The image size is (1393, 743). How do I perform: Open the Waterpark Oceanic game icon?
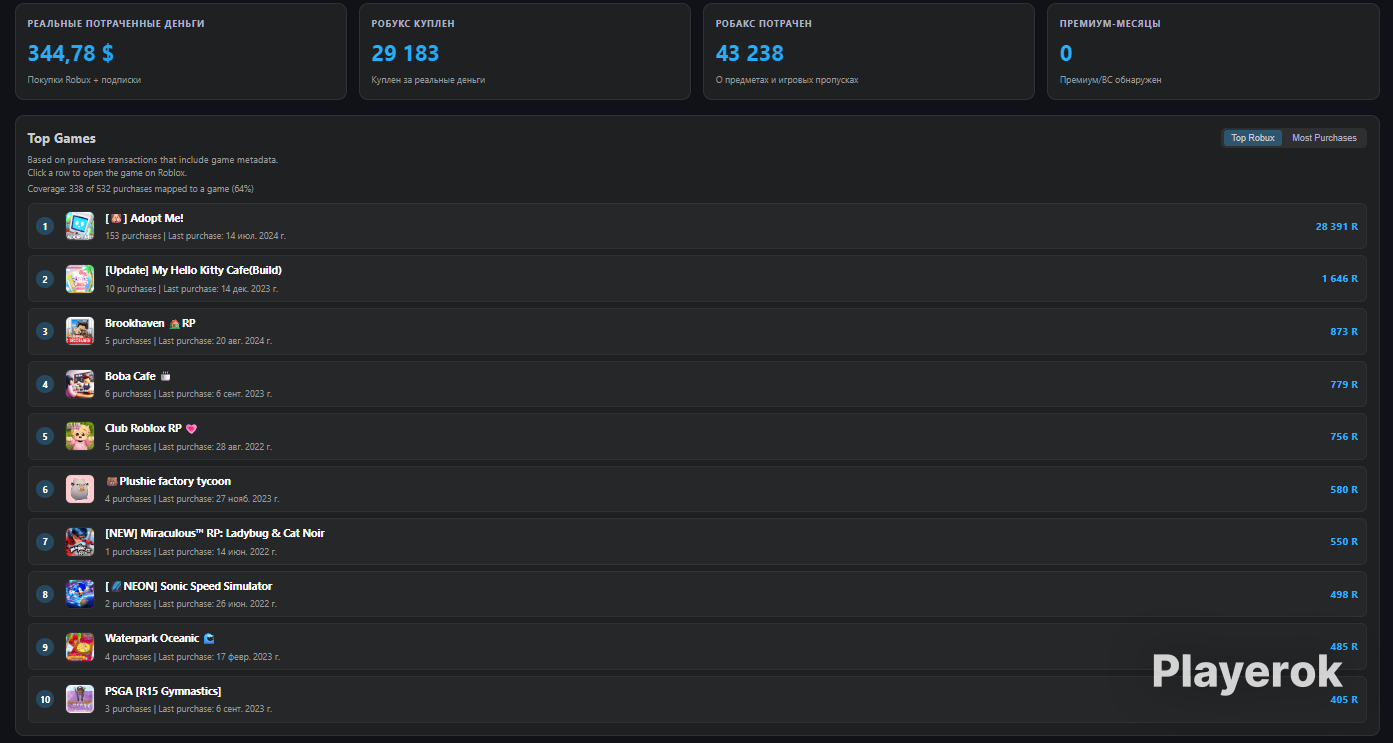click(80, 646)
